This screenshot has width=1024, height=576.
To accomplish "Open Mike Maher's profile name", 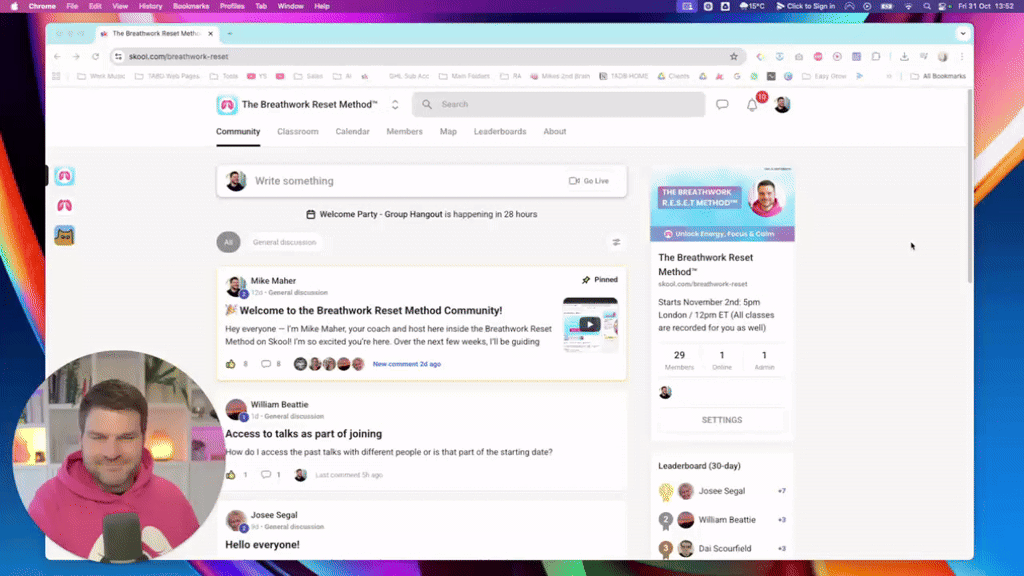I will click(x=273, y=281).
